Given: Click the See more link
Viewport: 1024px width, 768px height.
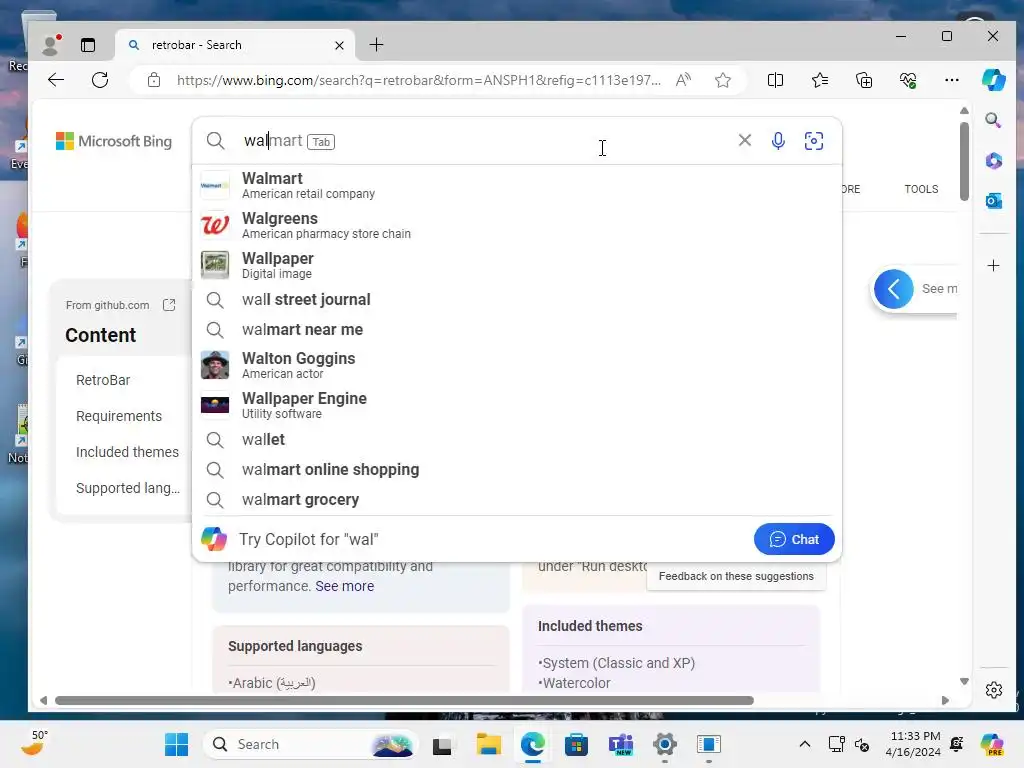Looking at the screenshot, I should point(345,586).
